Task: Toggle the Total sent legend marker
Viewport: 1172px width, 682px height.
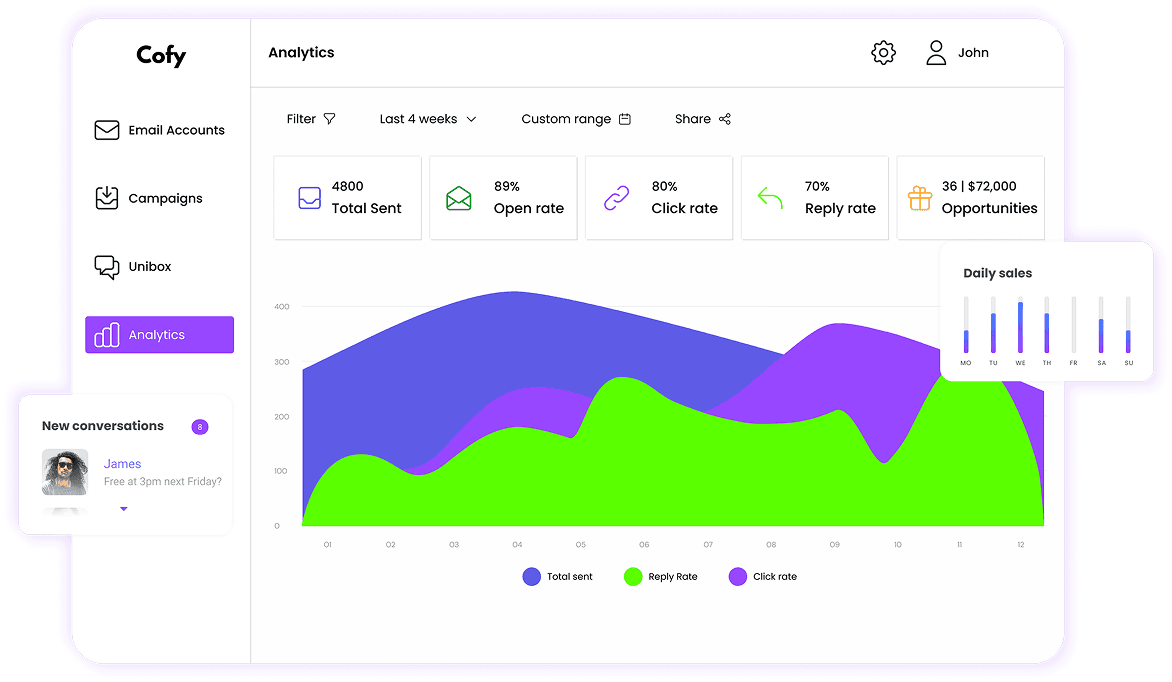Action: [x=530, y=576]
